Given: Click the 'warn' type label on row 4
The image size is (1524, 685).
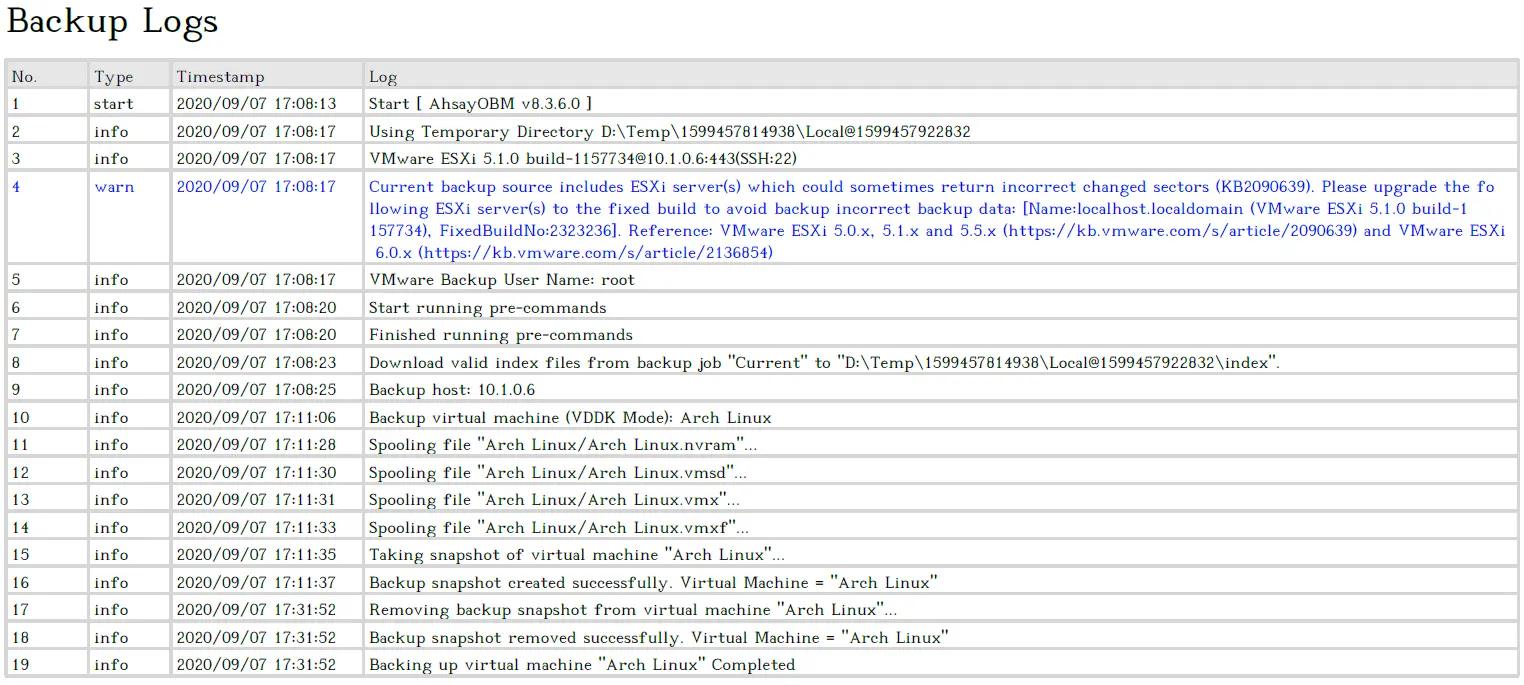Looking at the screenshot, I should [113, 187].
